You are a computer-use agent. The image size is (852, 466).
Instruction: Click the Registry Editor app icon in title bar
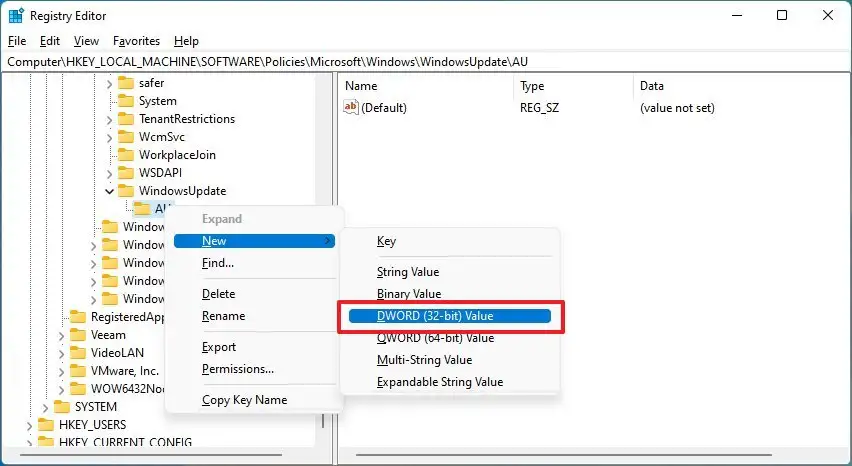(x=17, y=15)
